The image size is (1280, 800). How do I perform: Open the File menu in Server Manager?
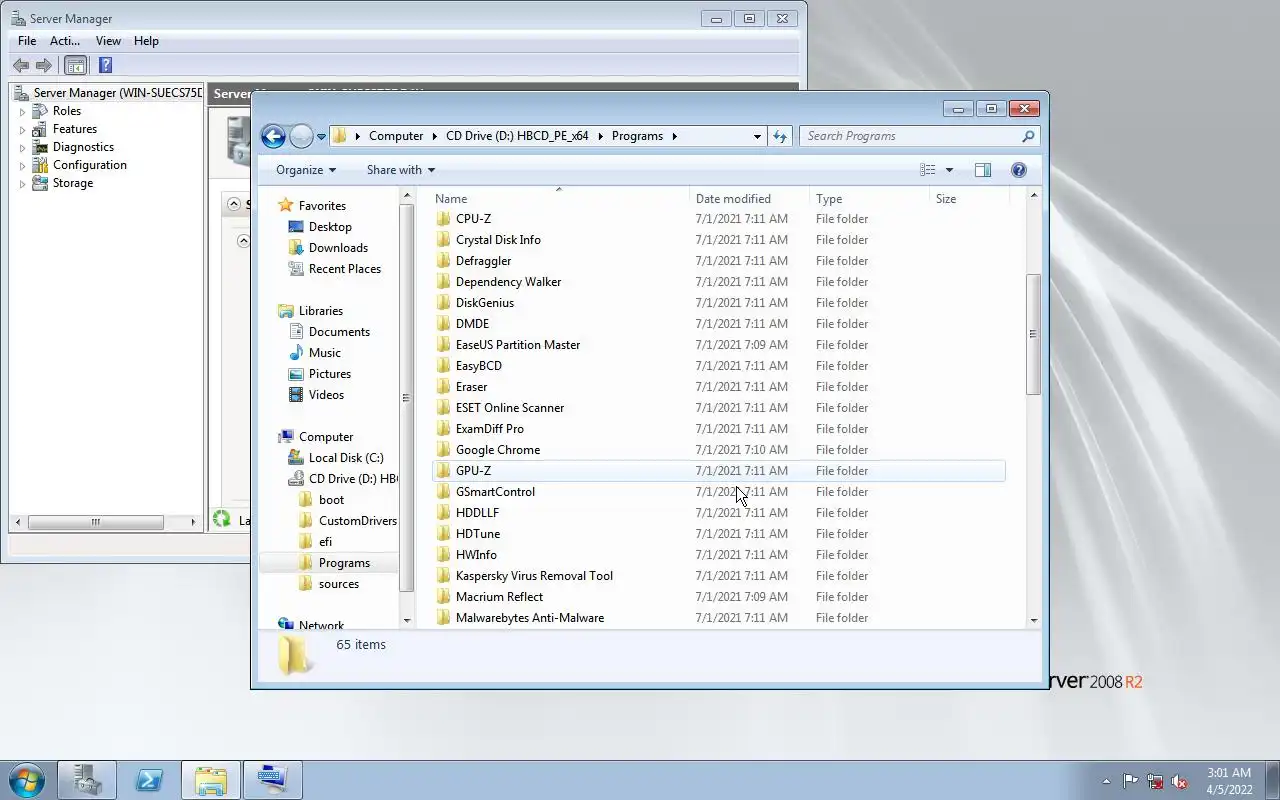tap(27, 41)
